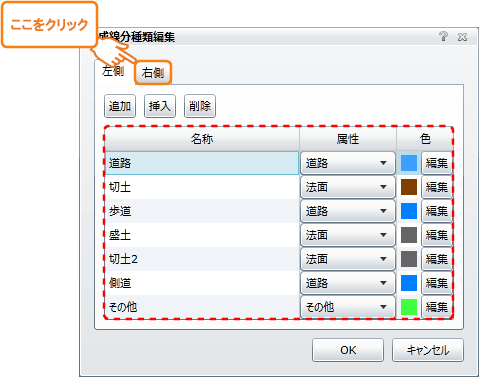
Task: Click 編集 button in 盛土 row
Action: pyautogui.click(x=436, y=235)
